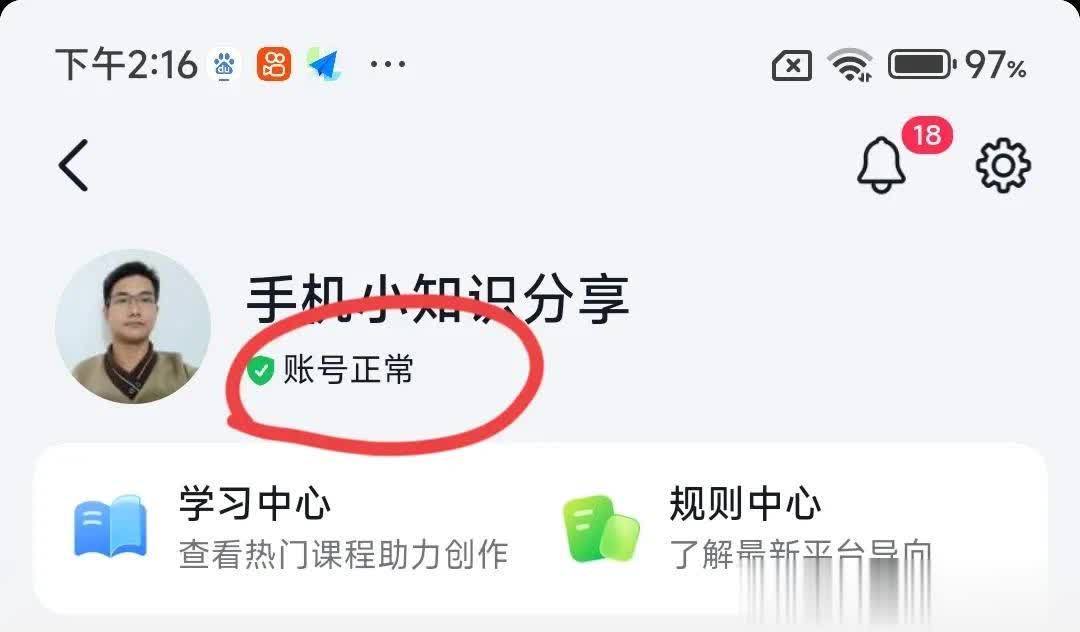Viewport: 1080px width, 632px height.
Task: Tap the account name 手机小知识分享
Action: (438, 299)
